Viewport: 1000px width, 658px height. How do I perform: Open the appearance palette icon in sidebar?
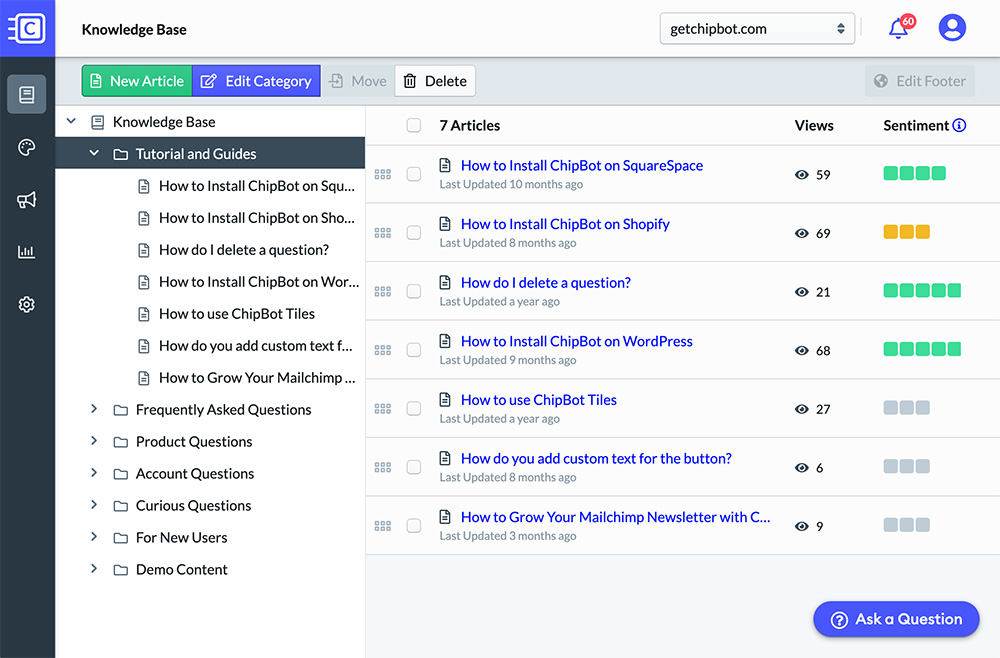tap(27, 148)
